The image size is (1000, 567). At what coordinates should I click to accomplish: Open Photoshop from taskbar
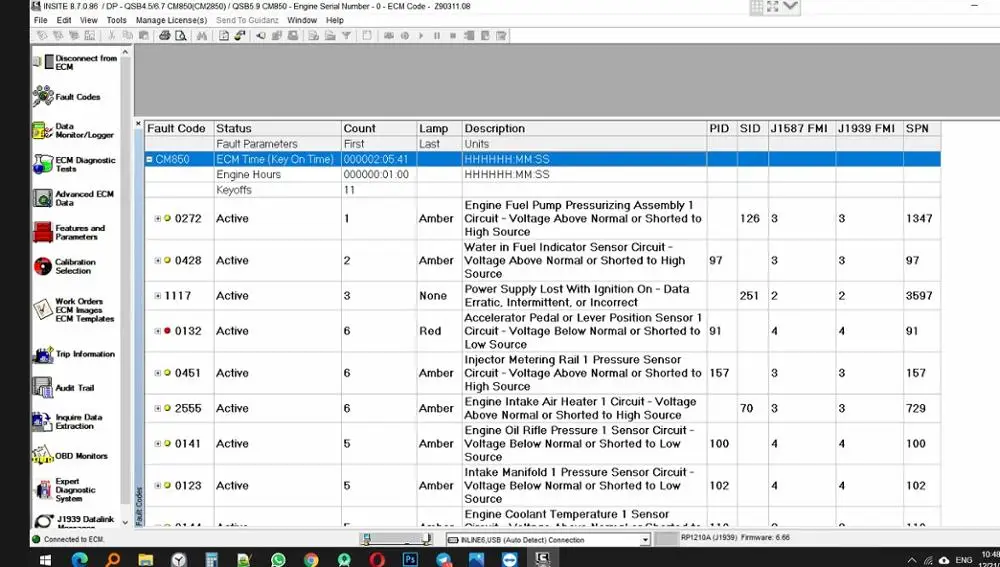pos(410,560)
